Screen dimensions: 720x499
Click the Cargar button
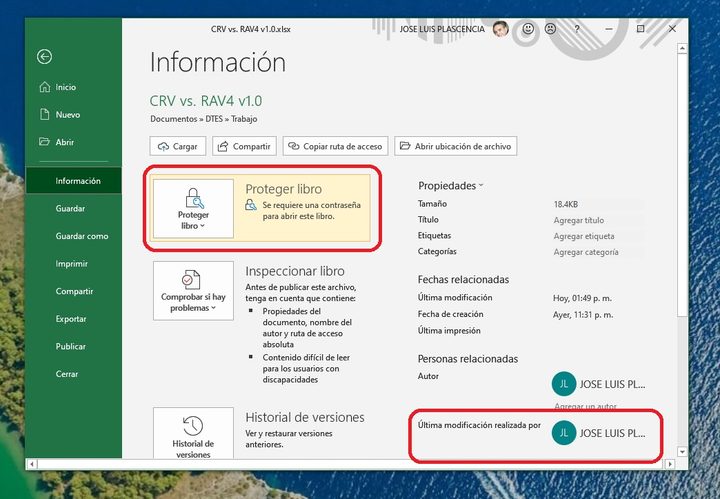pos(177,146)
